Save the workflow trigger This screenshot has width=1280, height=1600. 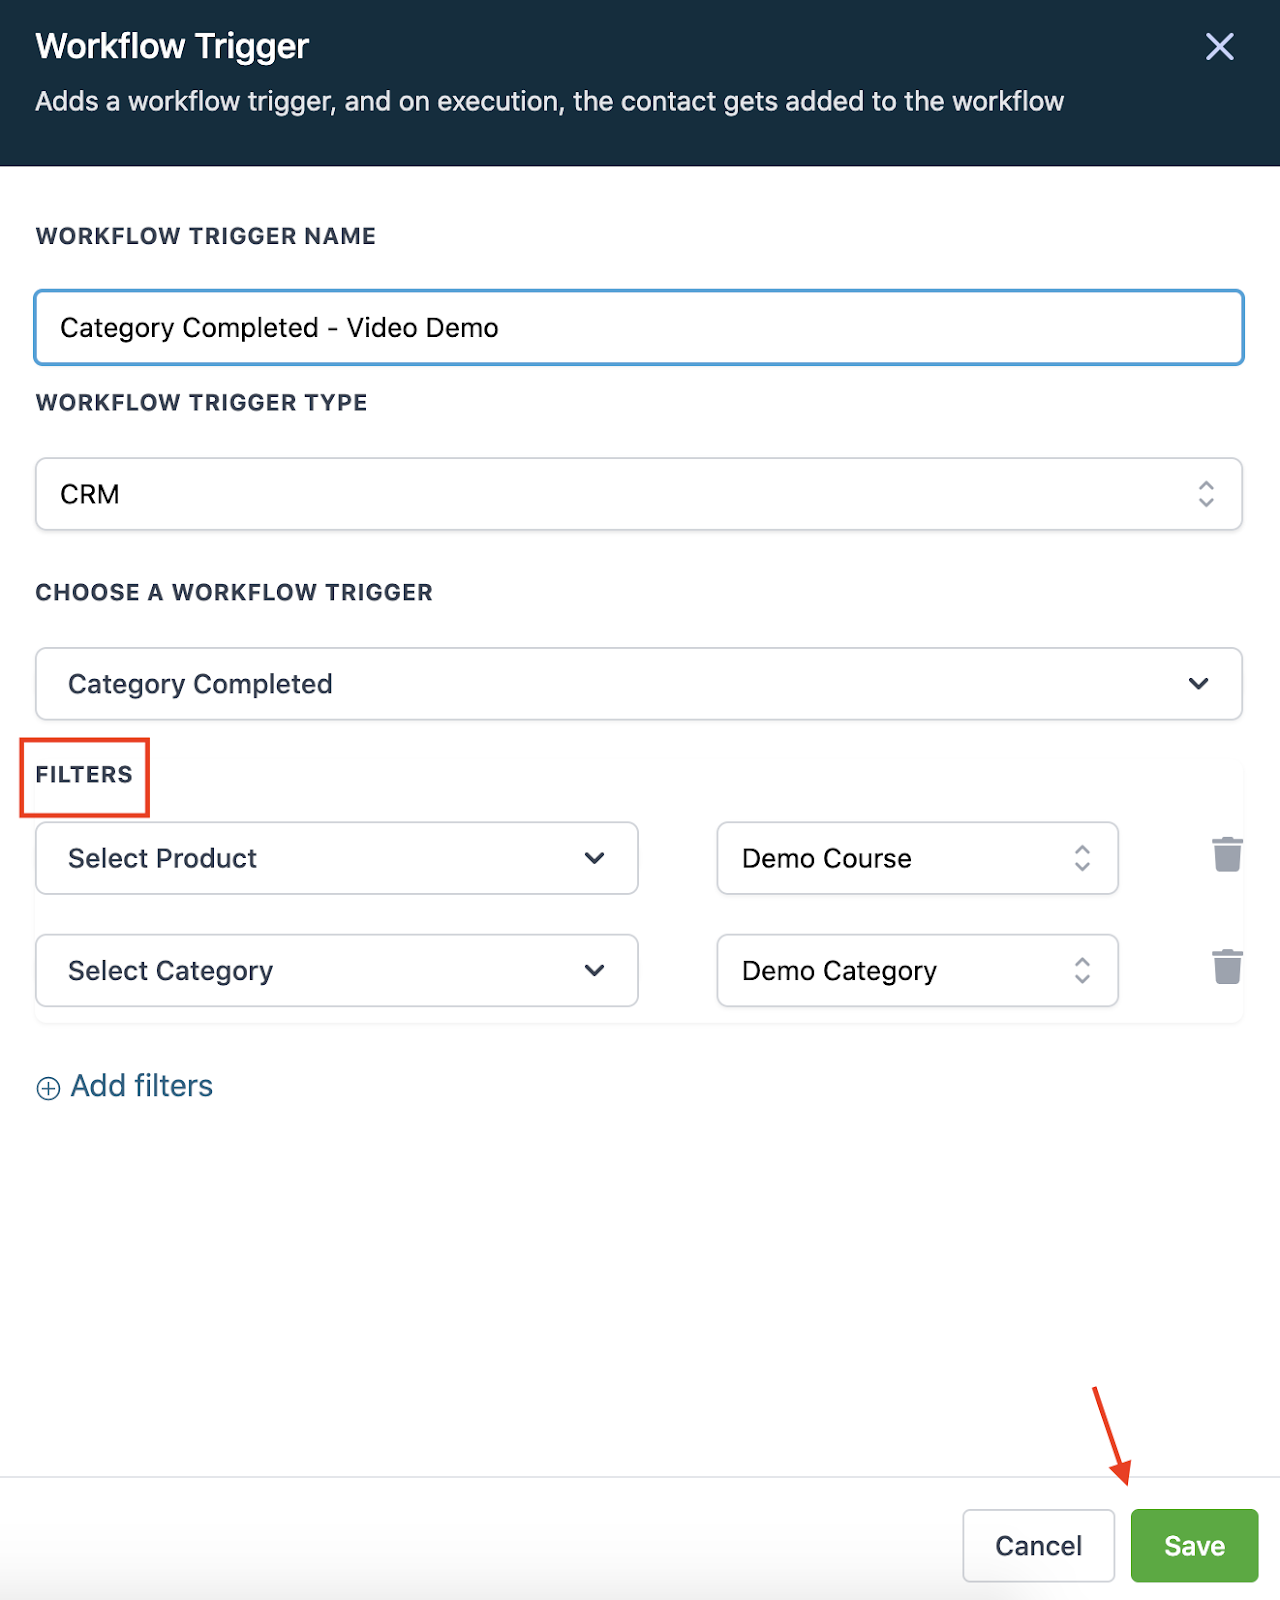(1194, 1546)
